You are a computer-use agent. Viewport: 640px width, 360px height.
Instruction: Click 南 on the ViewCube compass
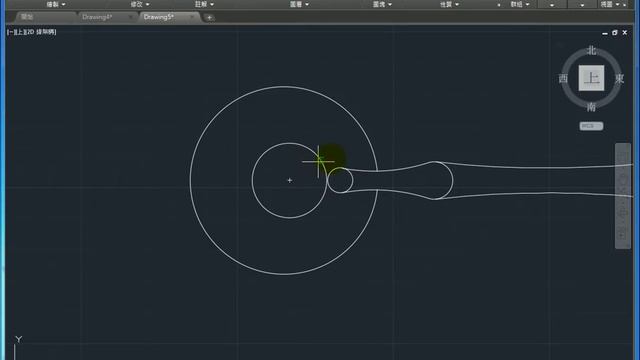(x=591, y=107)
